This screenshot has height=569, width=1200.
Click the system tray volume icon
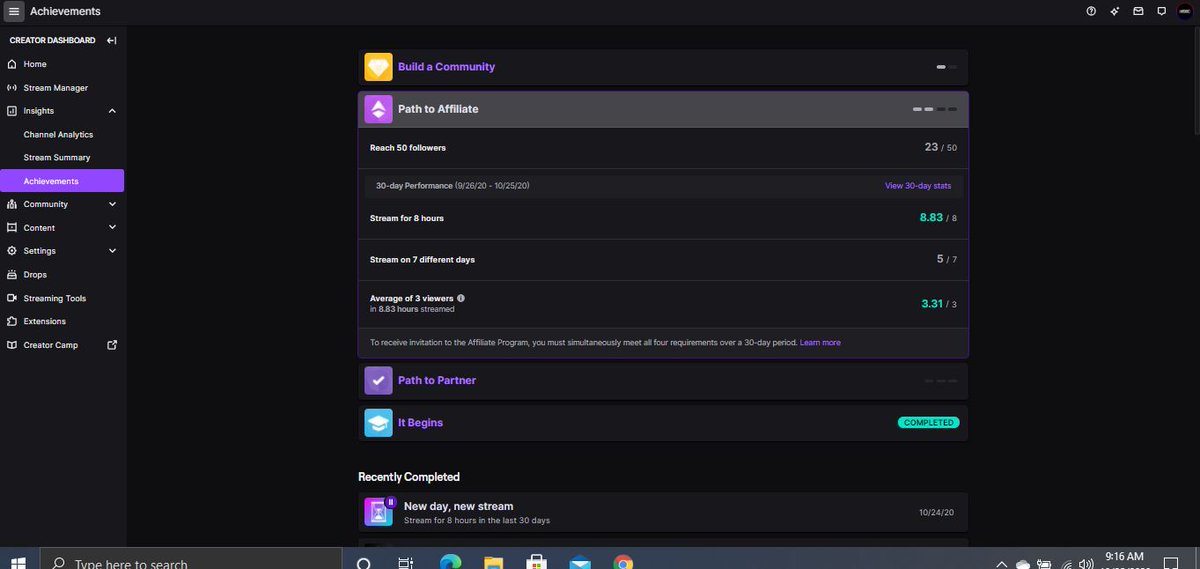(1087, 564)
